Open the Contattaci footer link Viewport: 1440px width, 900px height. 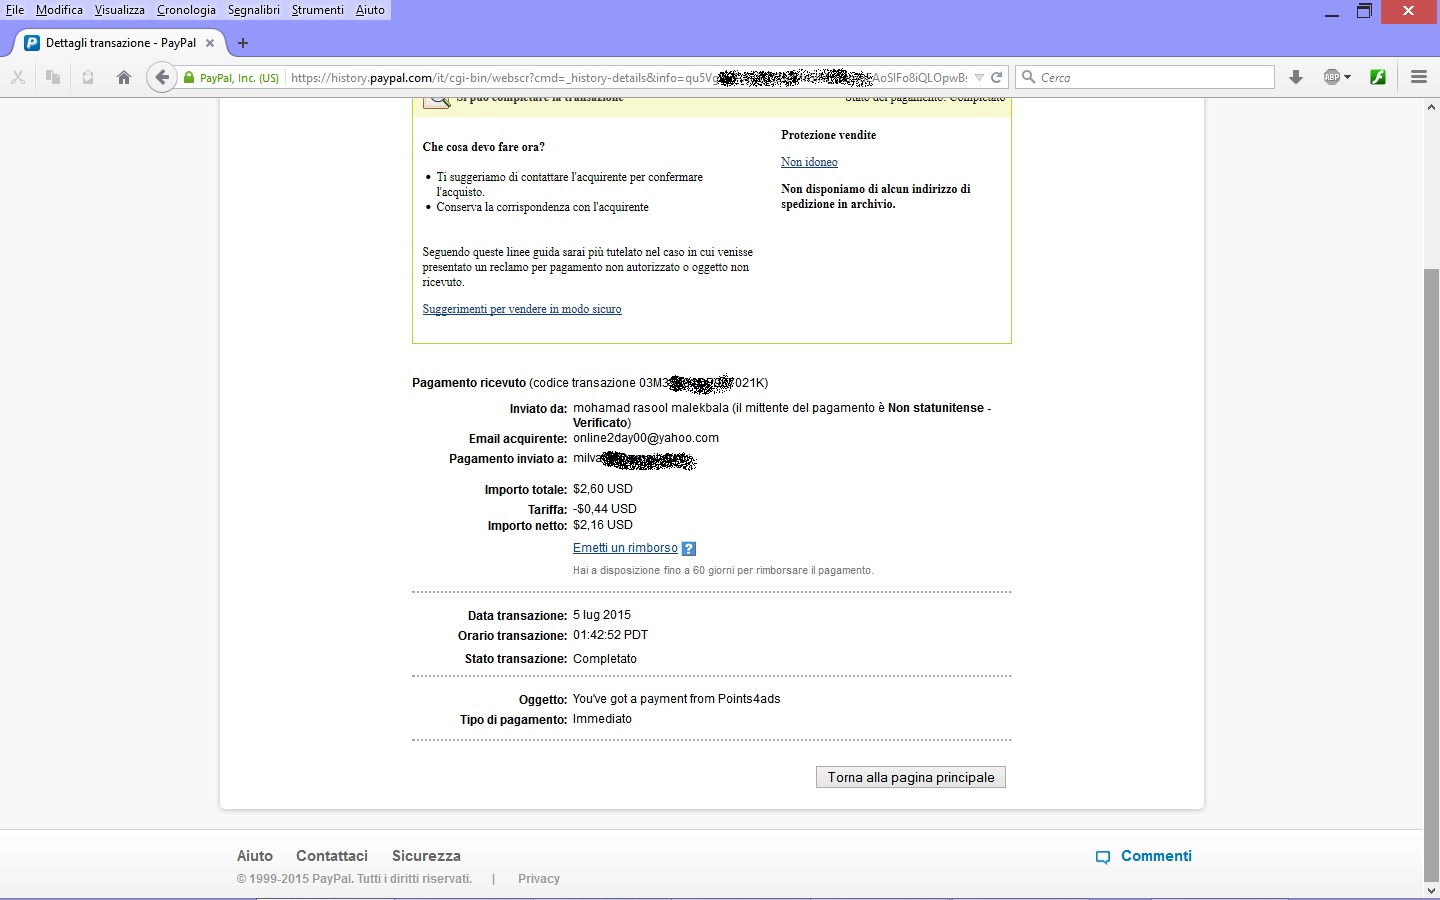point(332,856)
